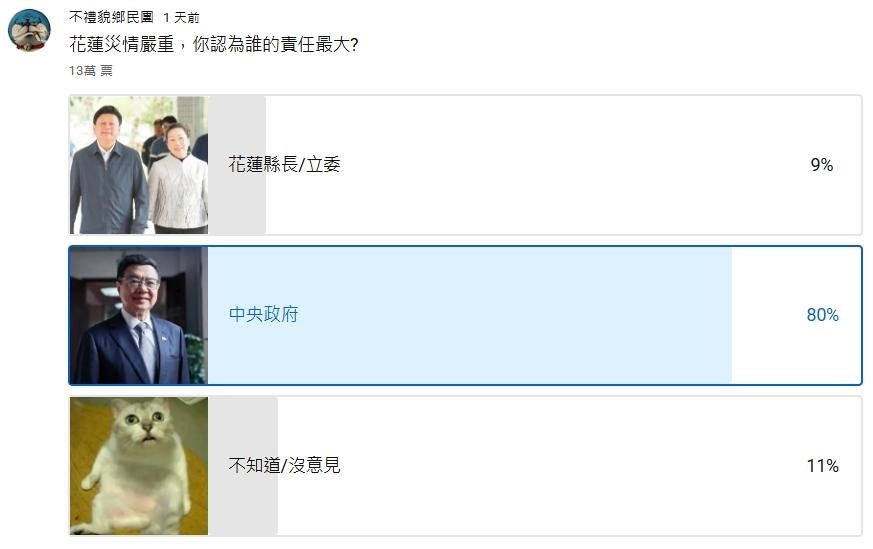The width and height of the screenshot is (873, 549).
Task: Click the gray 9% progress bar fill
Action: point(237,165)
